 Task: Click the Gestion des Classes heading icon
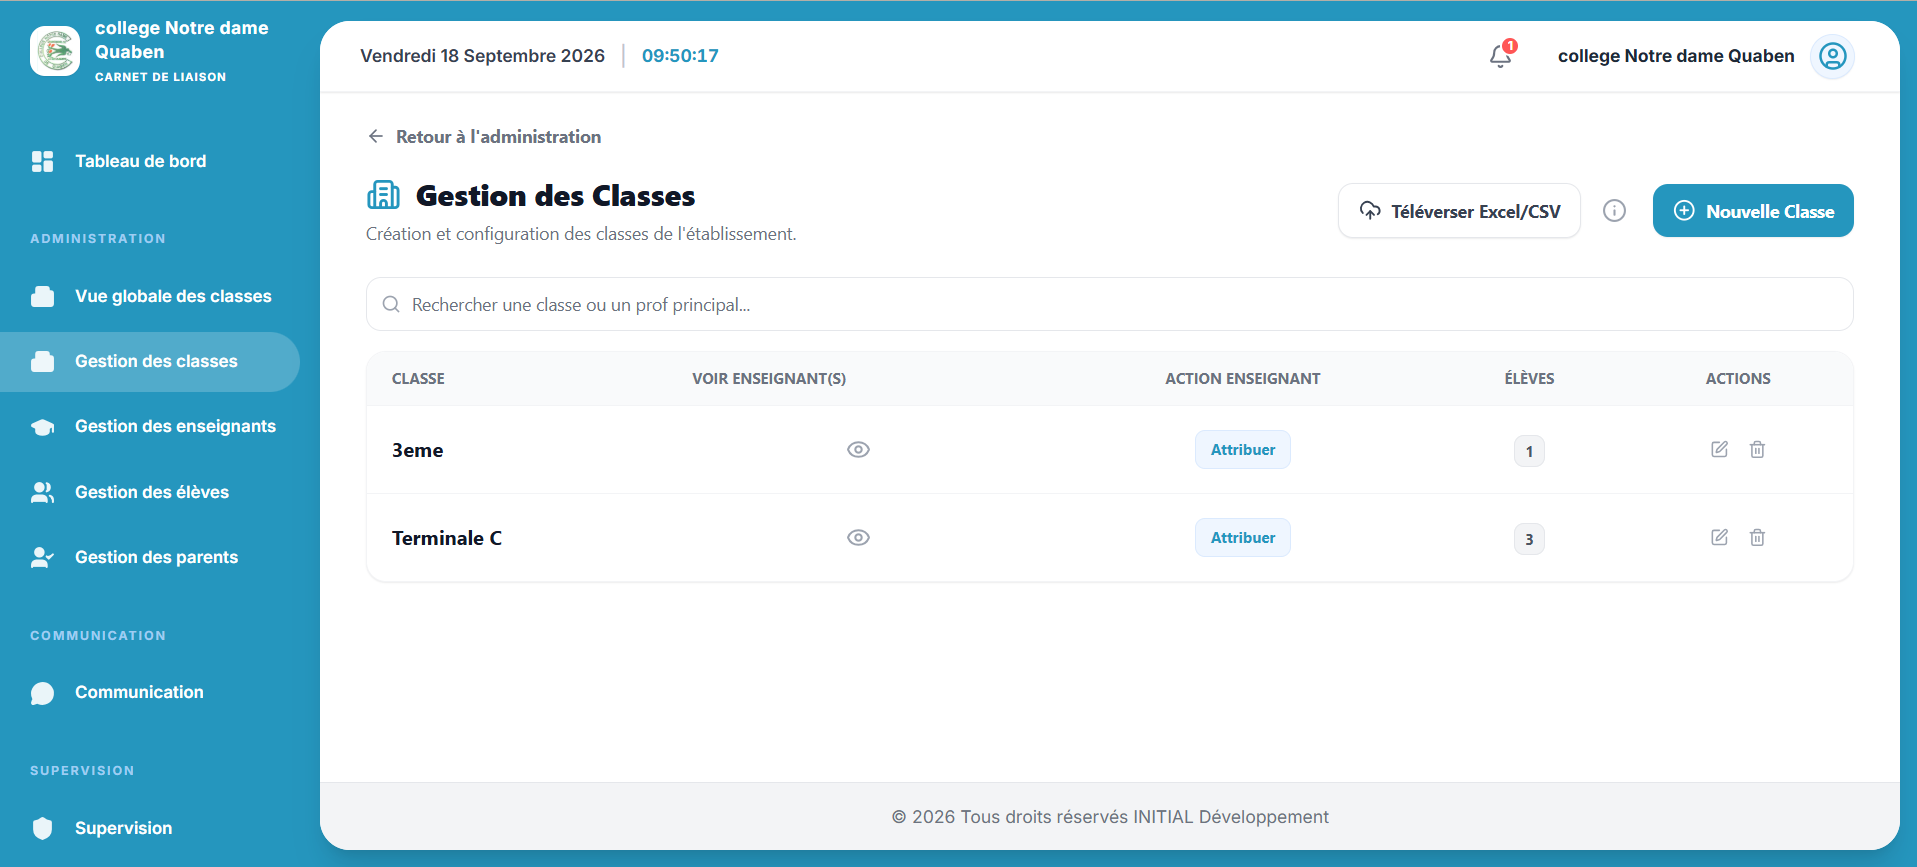pos(383,195)
